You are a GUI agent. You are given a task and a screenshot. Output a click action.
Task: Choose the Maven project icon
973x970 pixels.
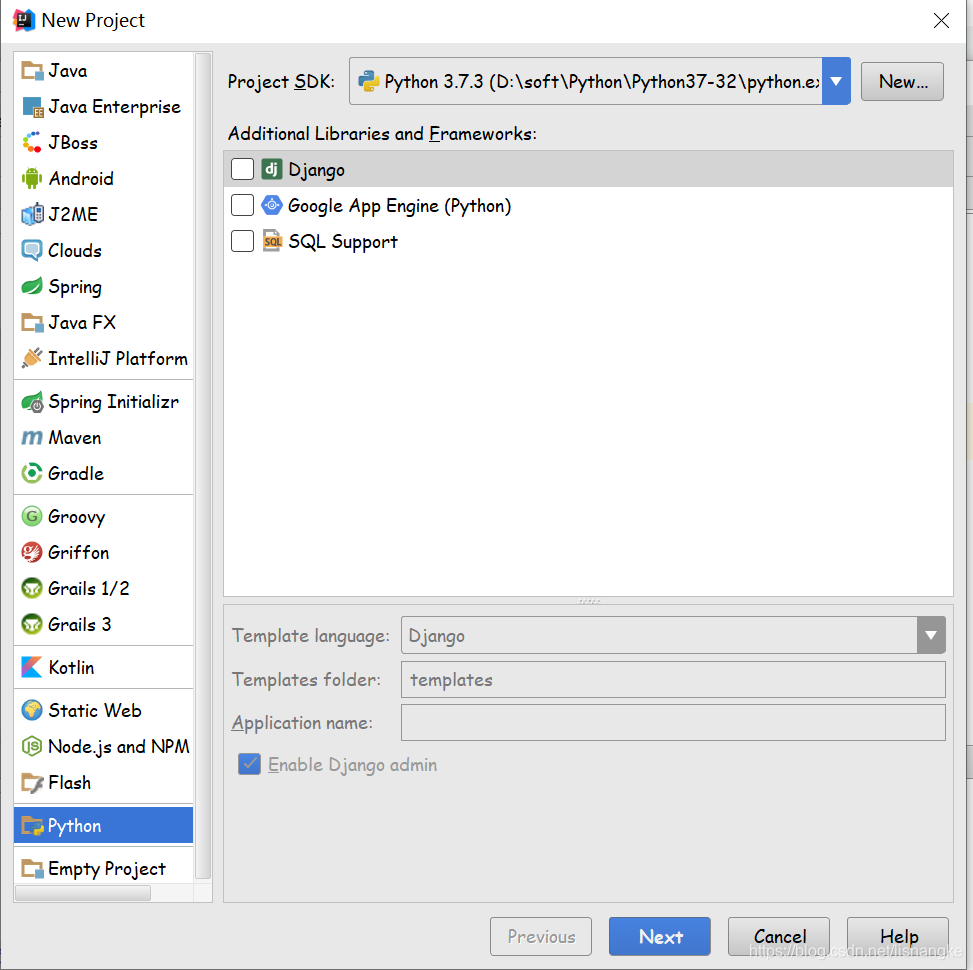pyautogui.click(x=32, y=438)
